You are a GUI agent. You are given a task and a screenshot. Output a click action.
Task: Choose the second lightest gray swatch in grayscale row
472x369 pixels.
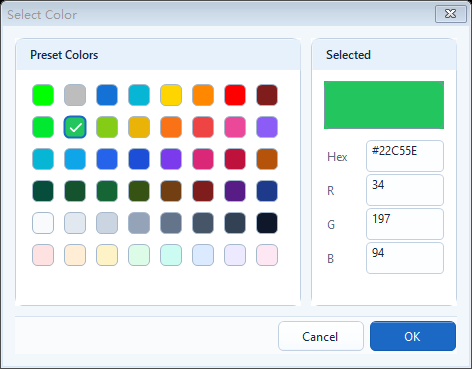click(75, 223)
